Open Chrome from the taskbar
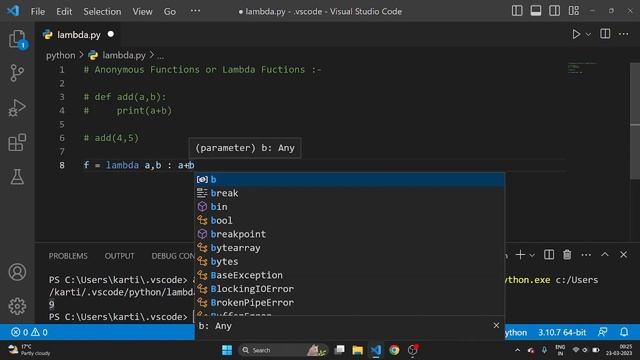Viewport: 640px width, 360px height. pyautogui.click(x=394, y=350)
